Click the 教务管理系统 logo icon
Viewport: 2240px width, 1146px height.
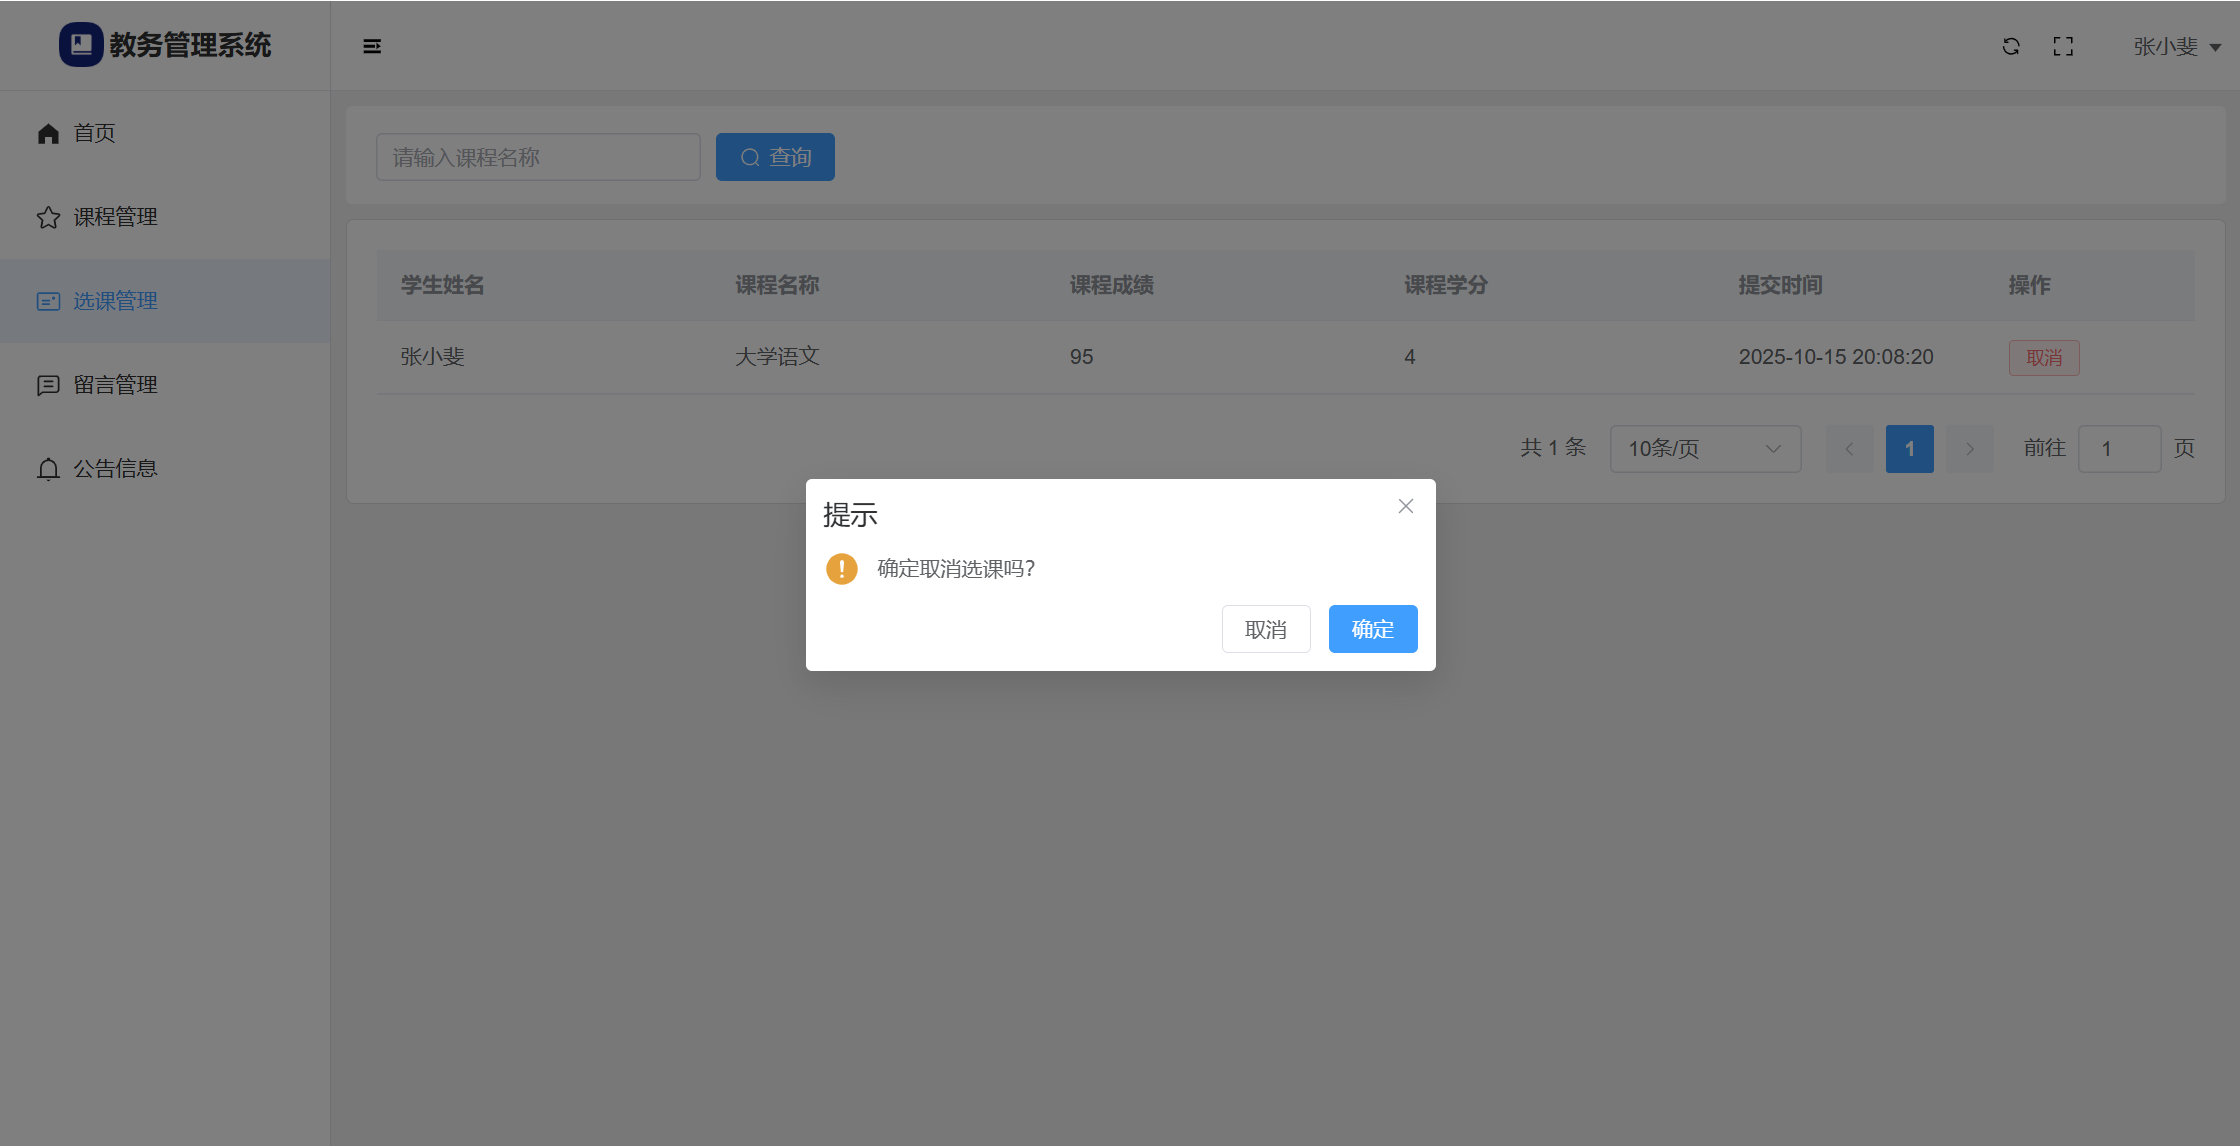pyautogui.click(x=81, y=45)
